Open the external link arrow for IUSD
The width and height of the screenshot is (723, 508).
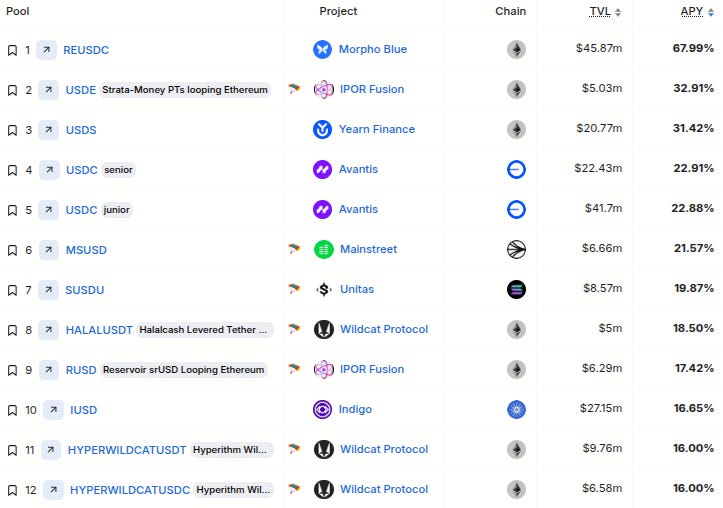(53, 410)
